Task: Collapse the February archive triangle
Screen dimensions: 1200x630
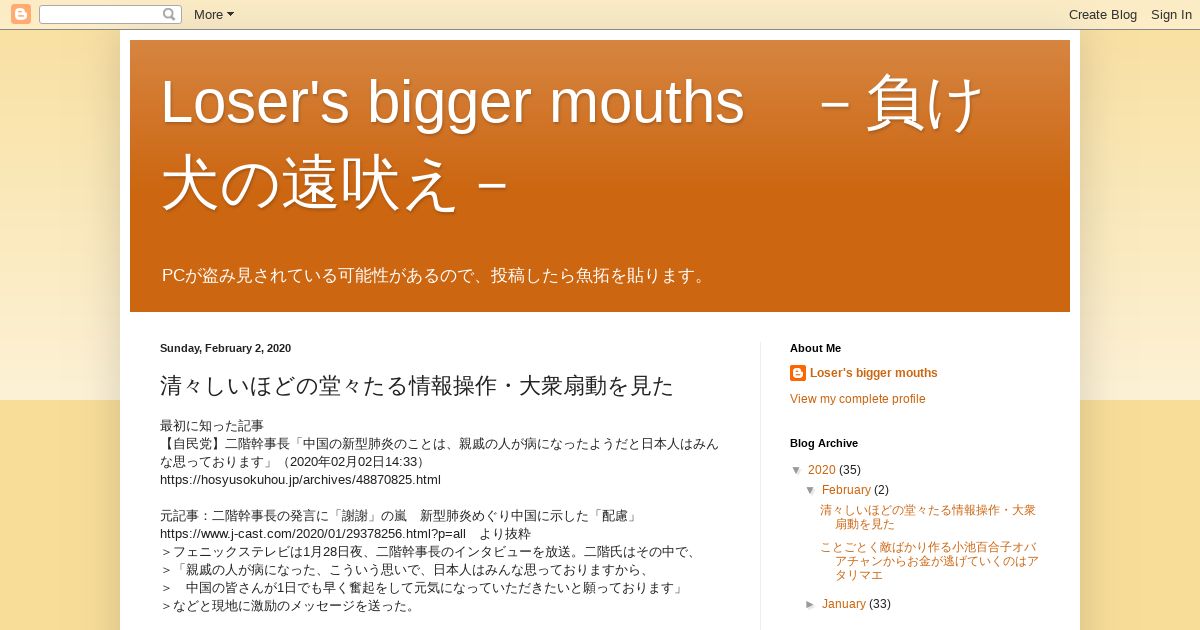Action: (x=811, y=490)
